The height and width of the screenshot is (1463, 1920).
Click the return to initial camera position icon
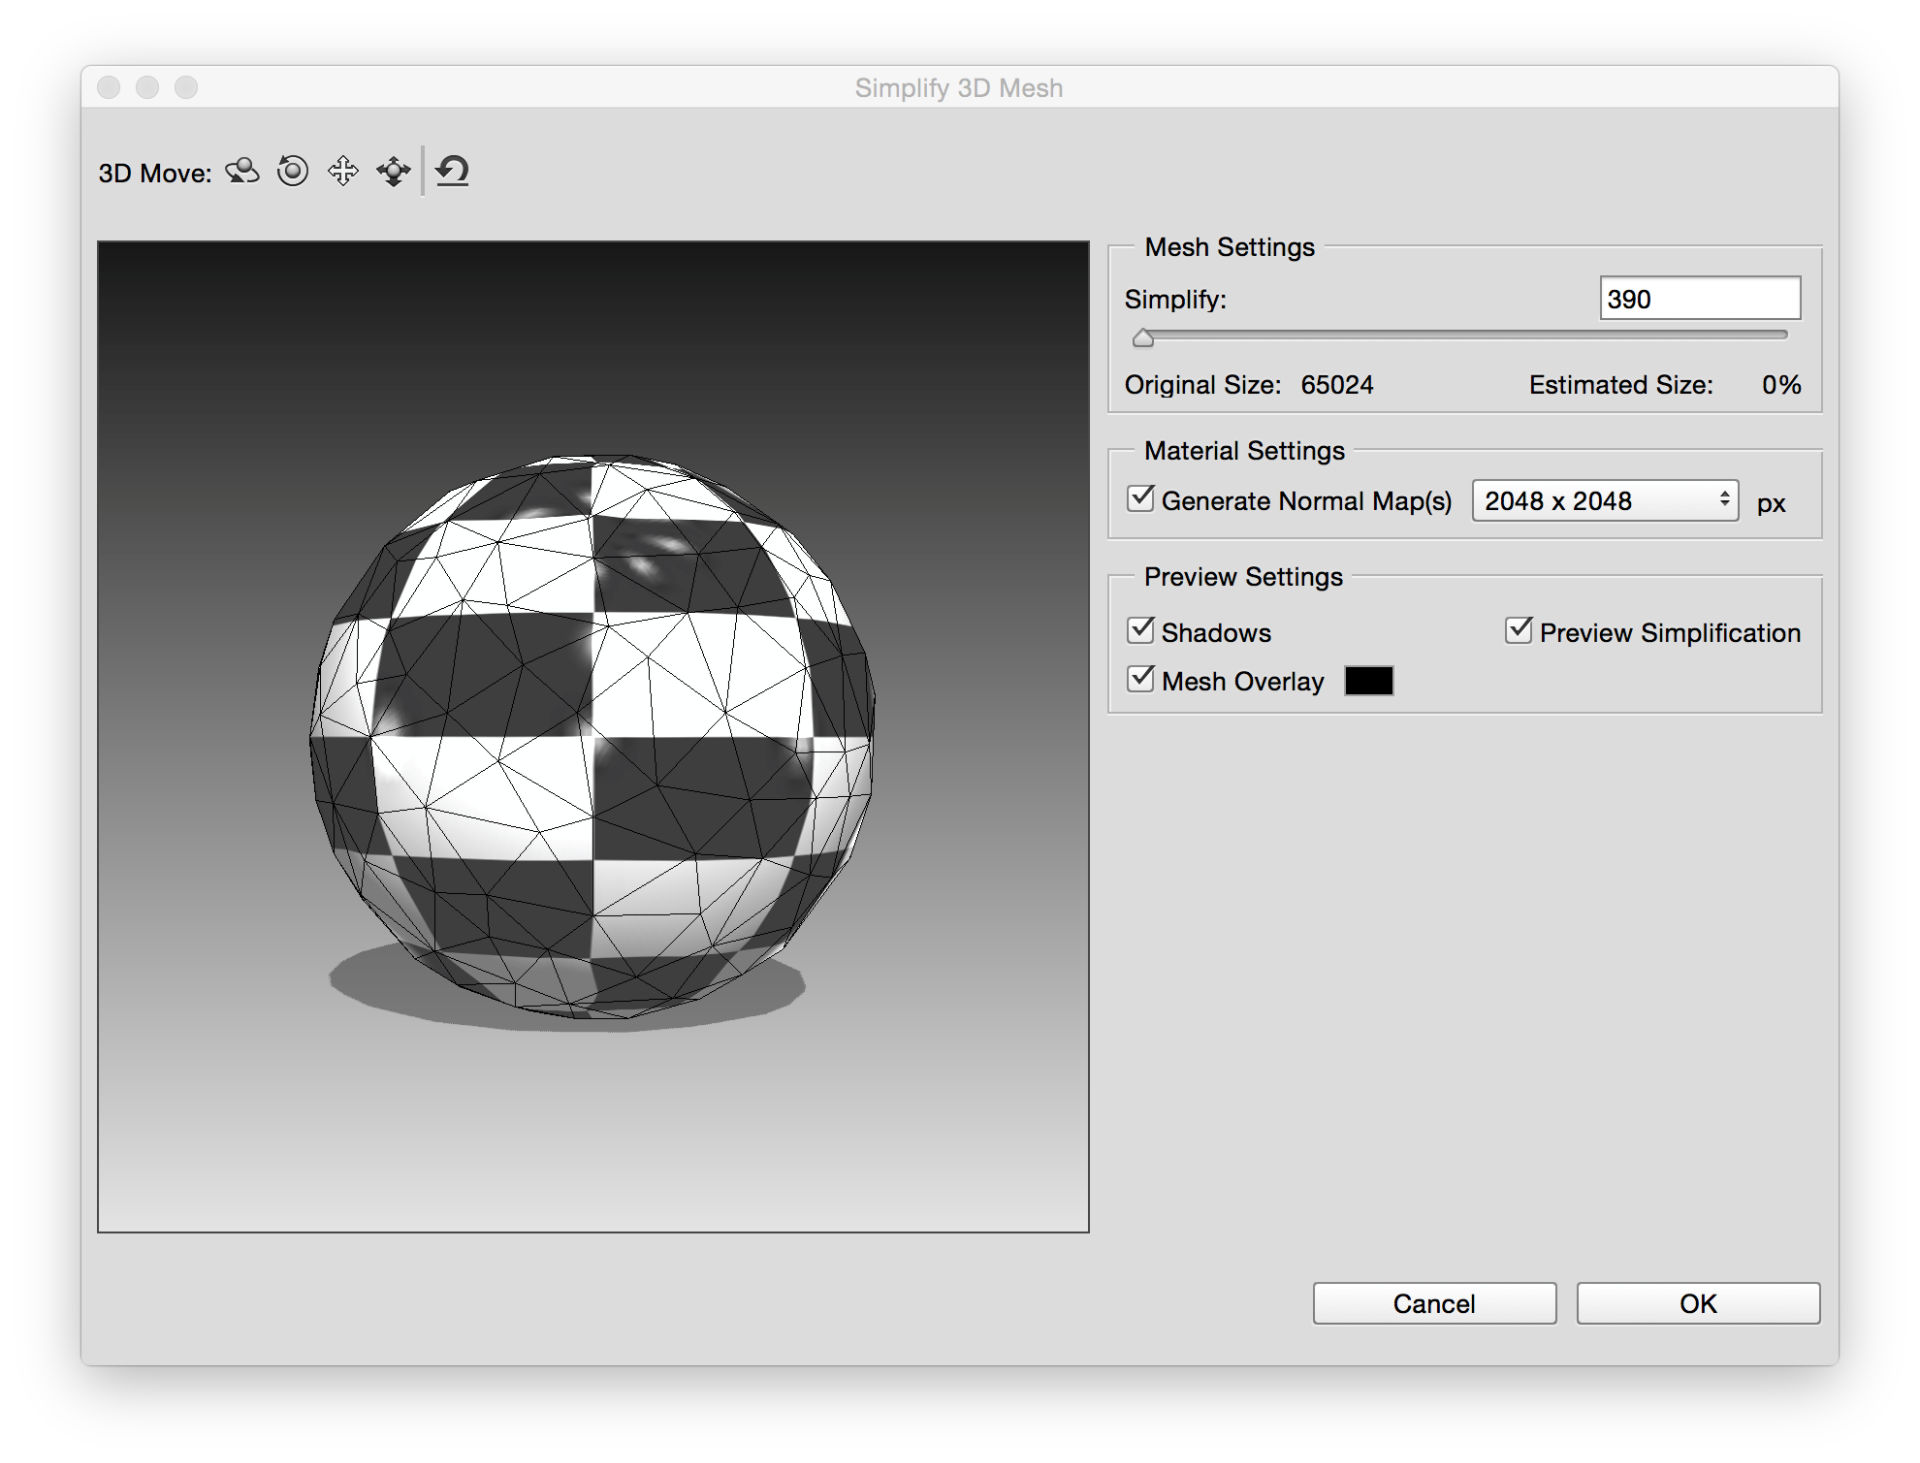tap(451, 171)
